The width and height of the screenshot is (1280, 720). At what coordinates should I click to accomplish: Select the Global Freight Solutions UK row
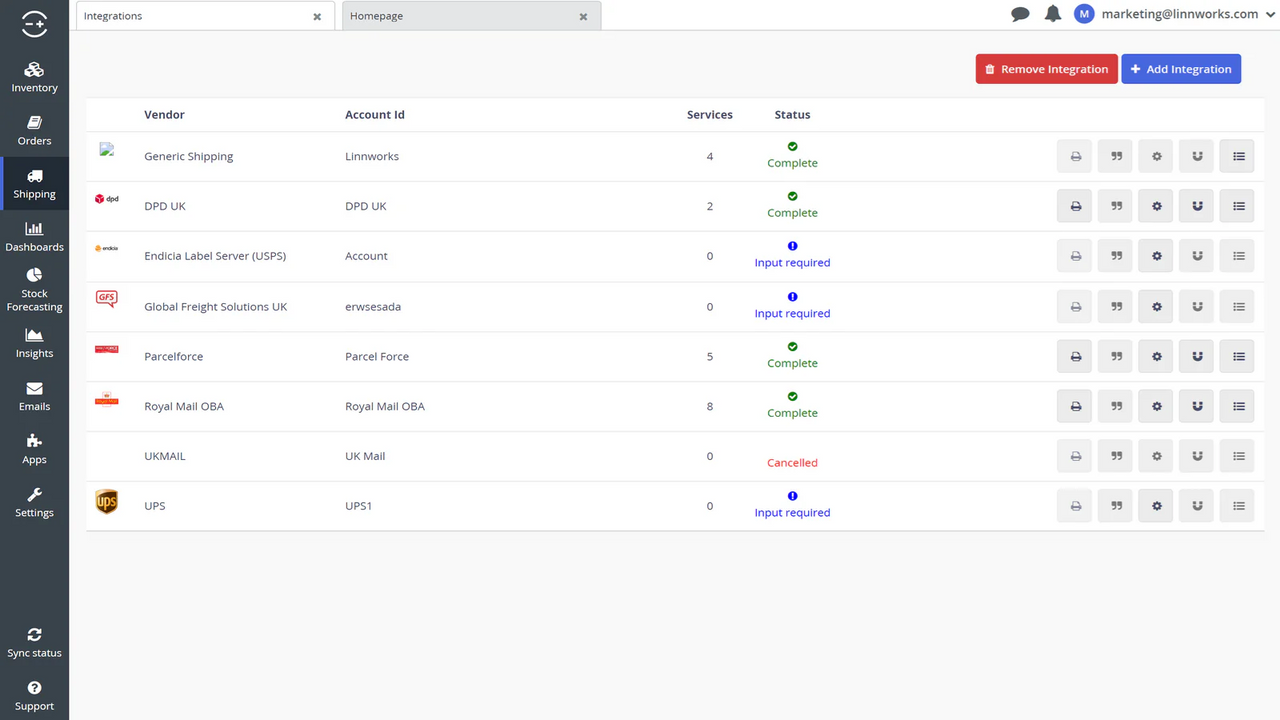(675, 306)
